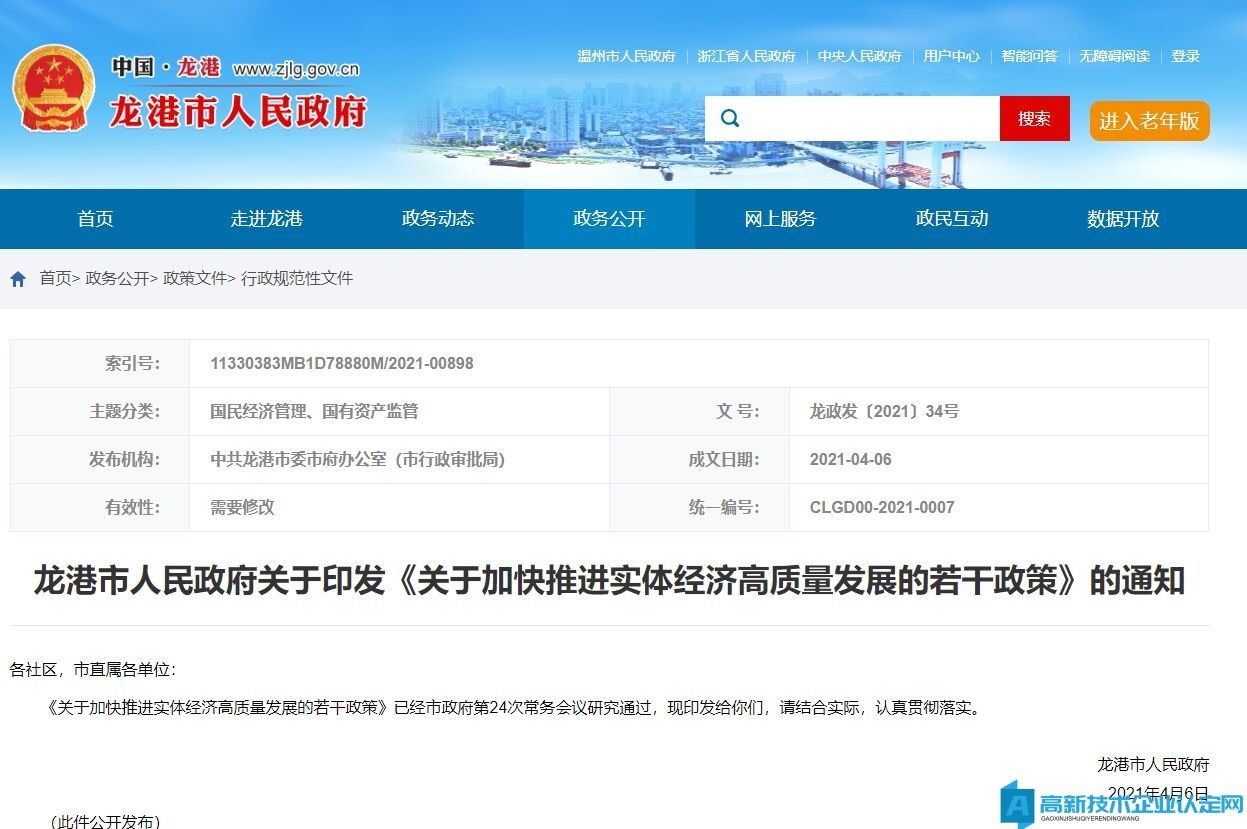Go to 用户中心

952,56
